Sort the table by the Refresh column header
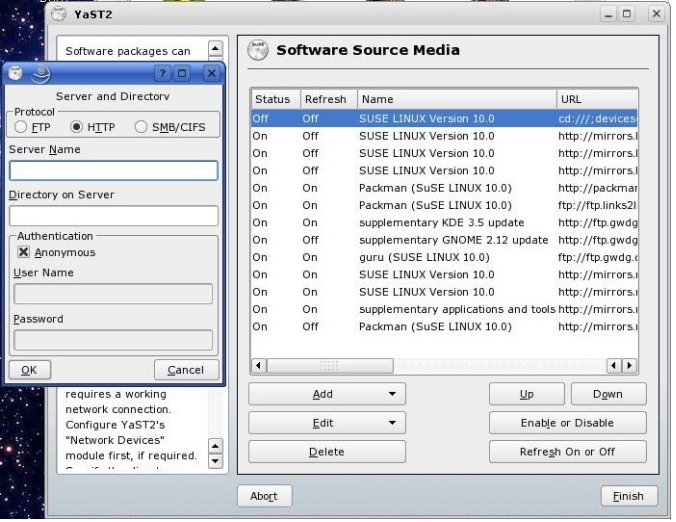This screenshot has width=676, height=522. (329, 99)
